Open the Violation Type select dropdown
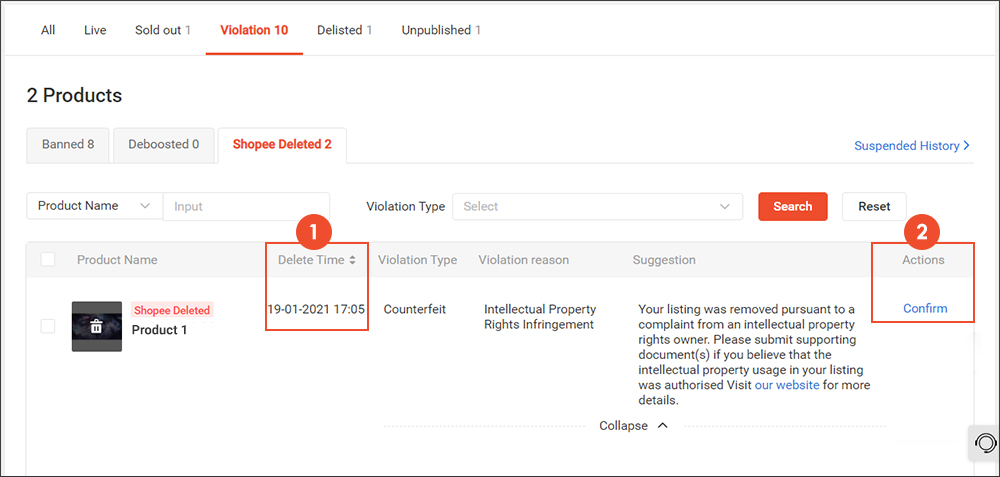1000x477 pixels. tap(597, 206)
